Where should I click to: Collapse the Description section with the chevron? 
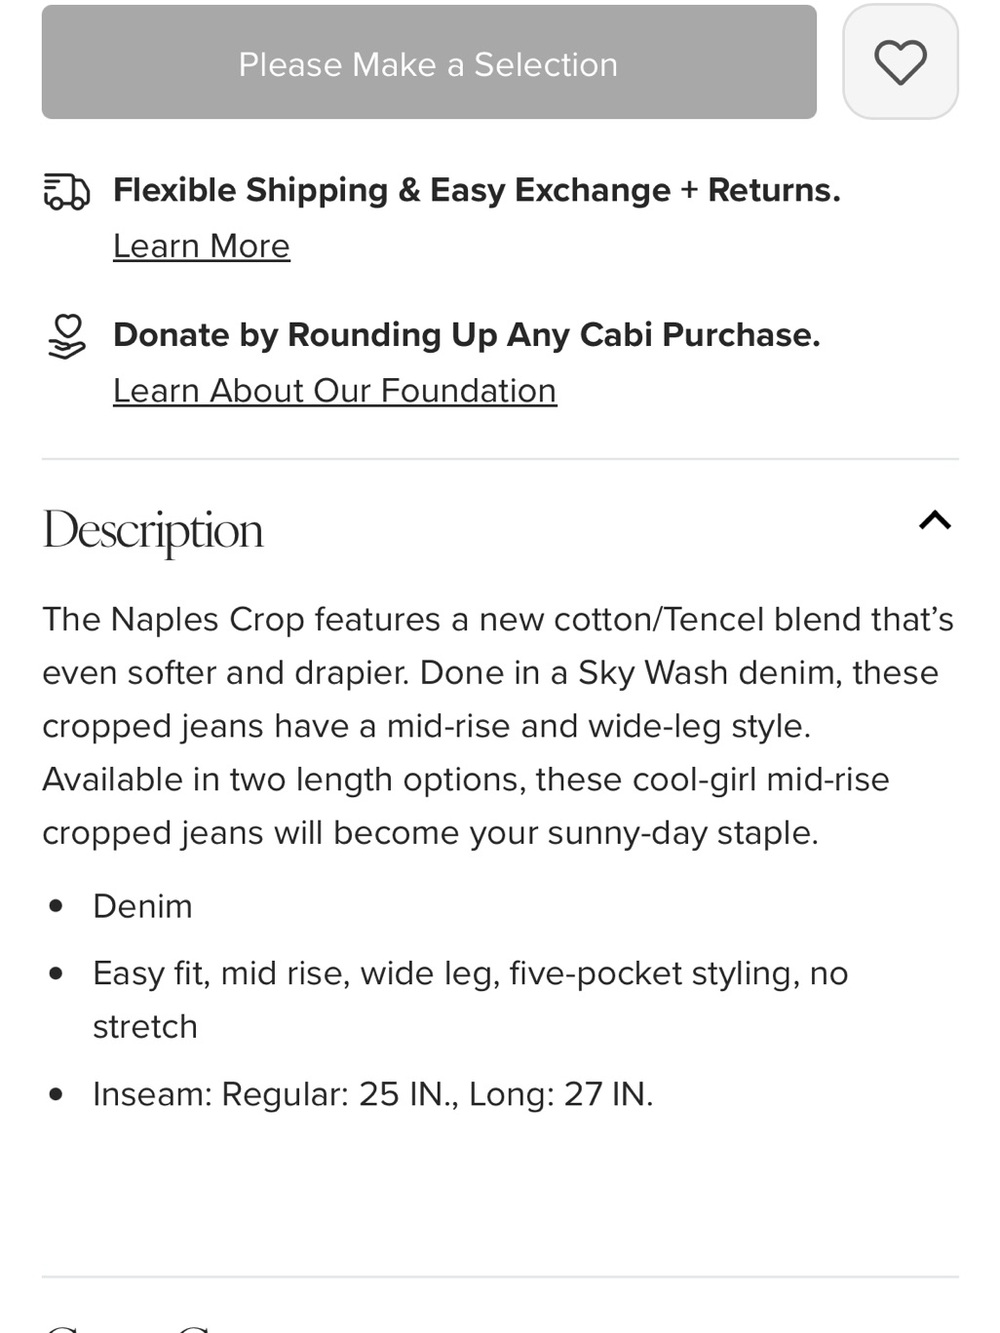click(x=935, y=520)
